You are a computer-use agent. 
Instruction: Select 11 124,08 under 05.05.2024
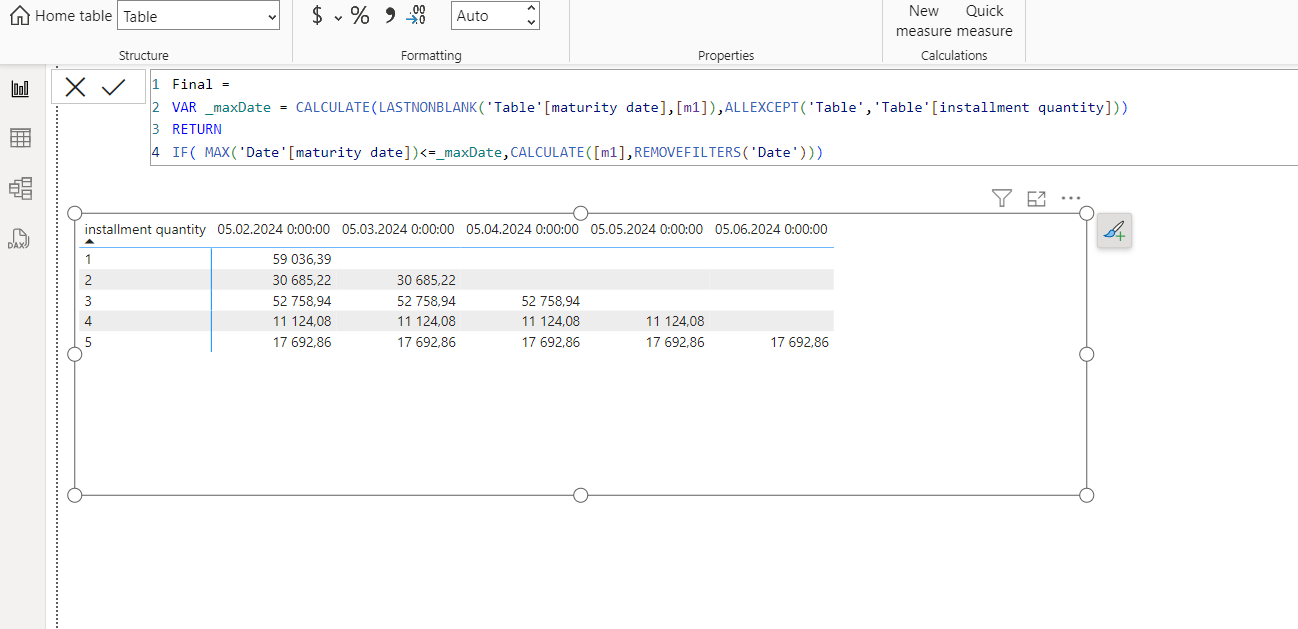(x=675, y=321)
